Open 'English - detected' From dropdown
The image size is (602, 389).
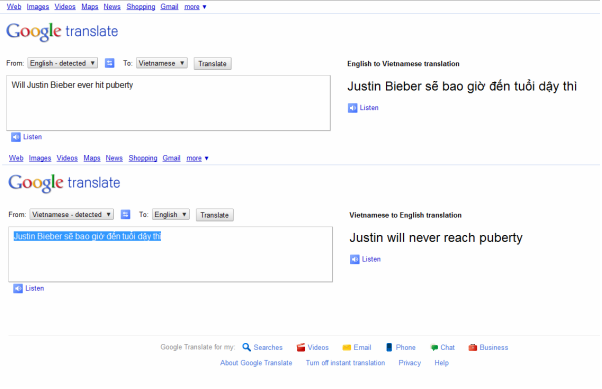point(63,63)
